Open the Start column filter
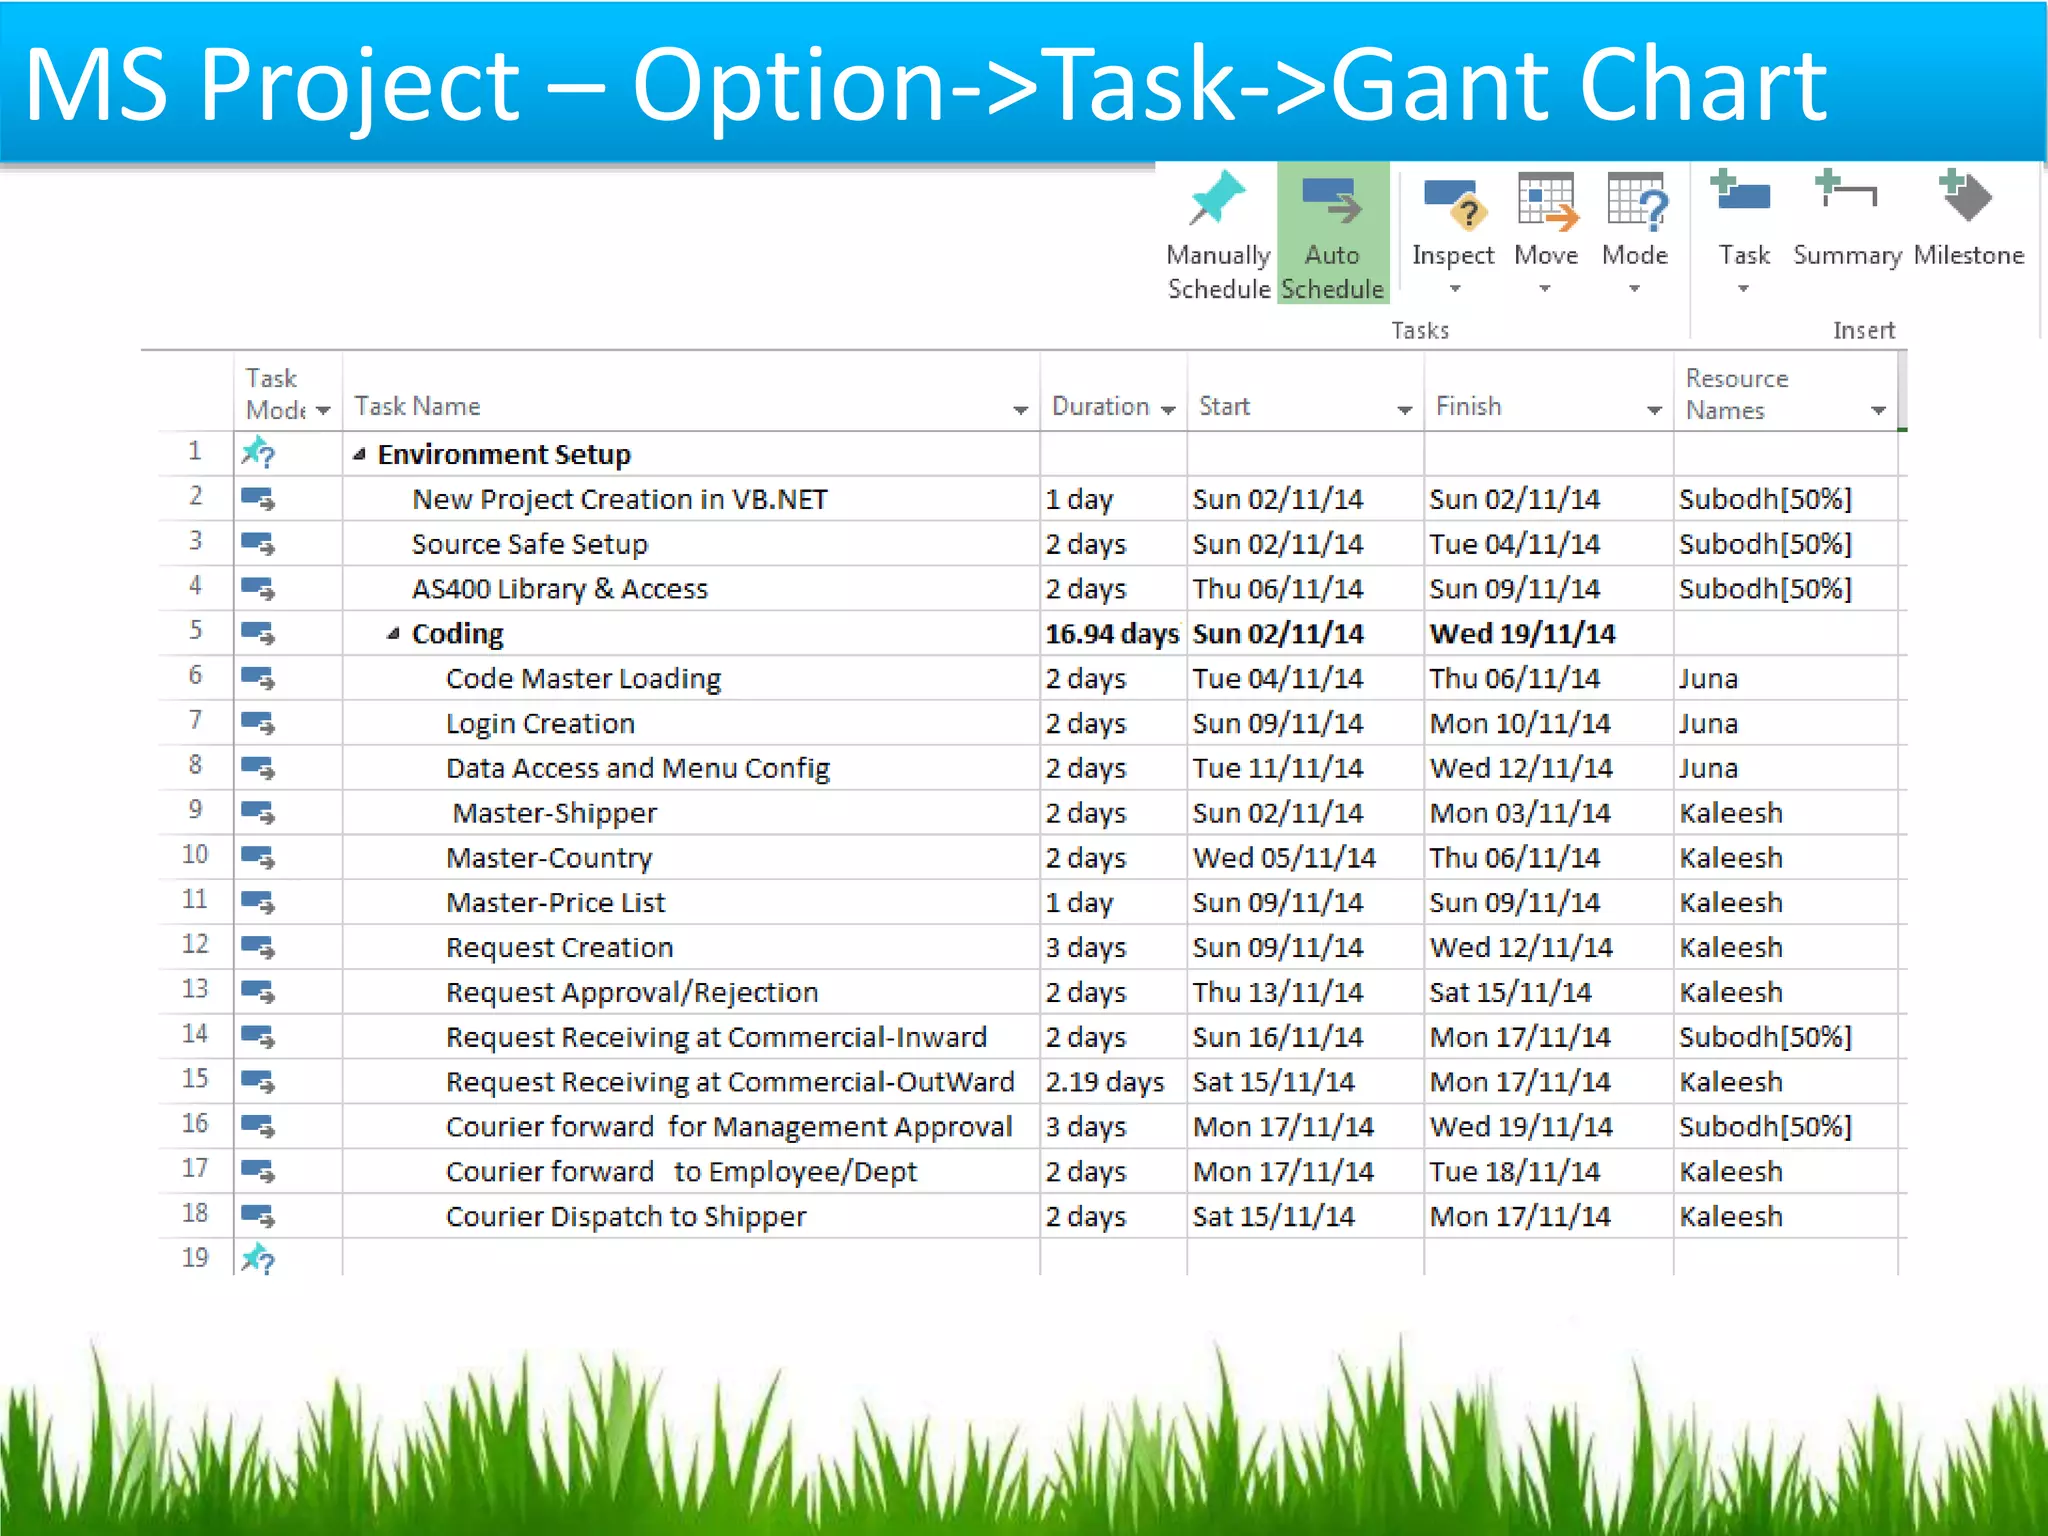Image resolution: width=2048 pixels, height=1536 pixels. (x=1405, y=410)
